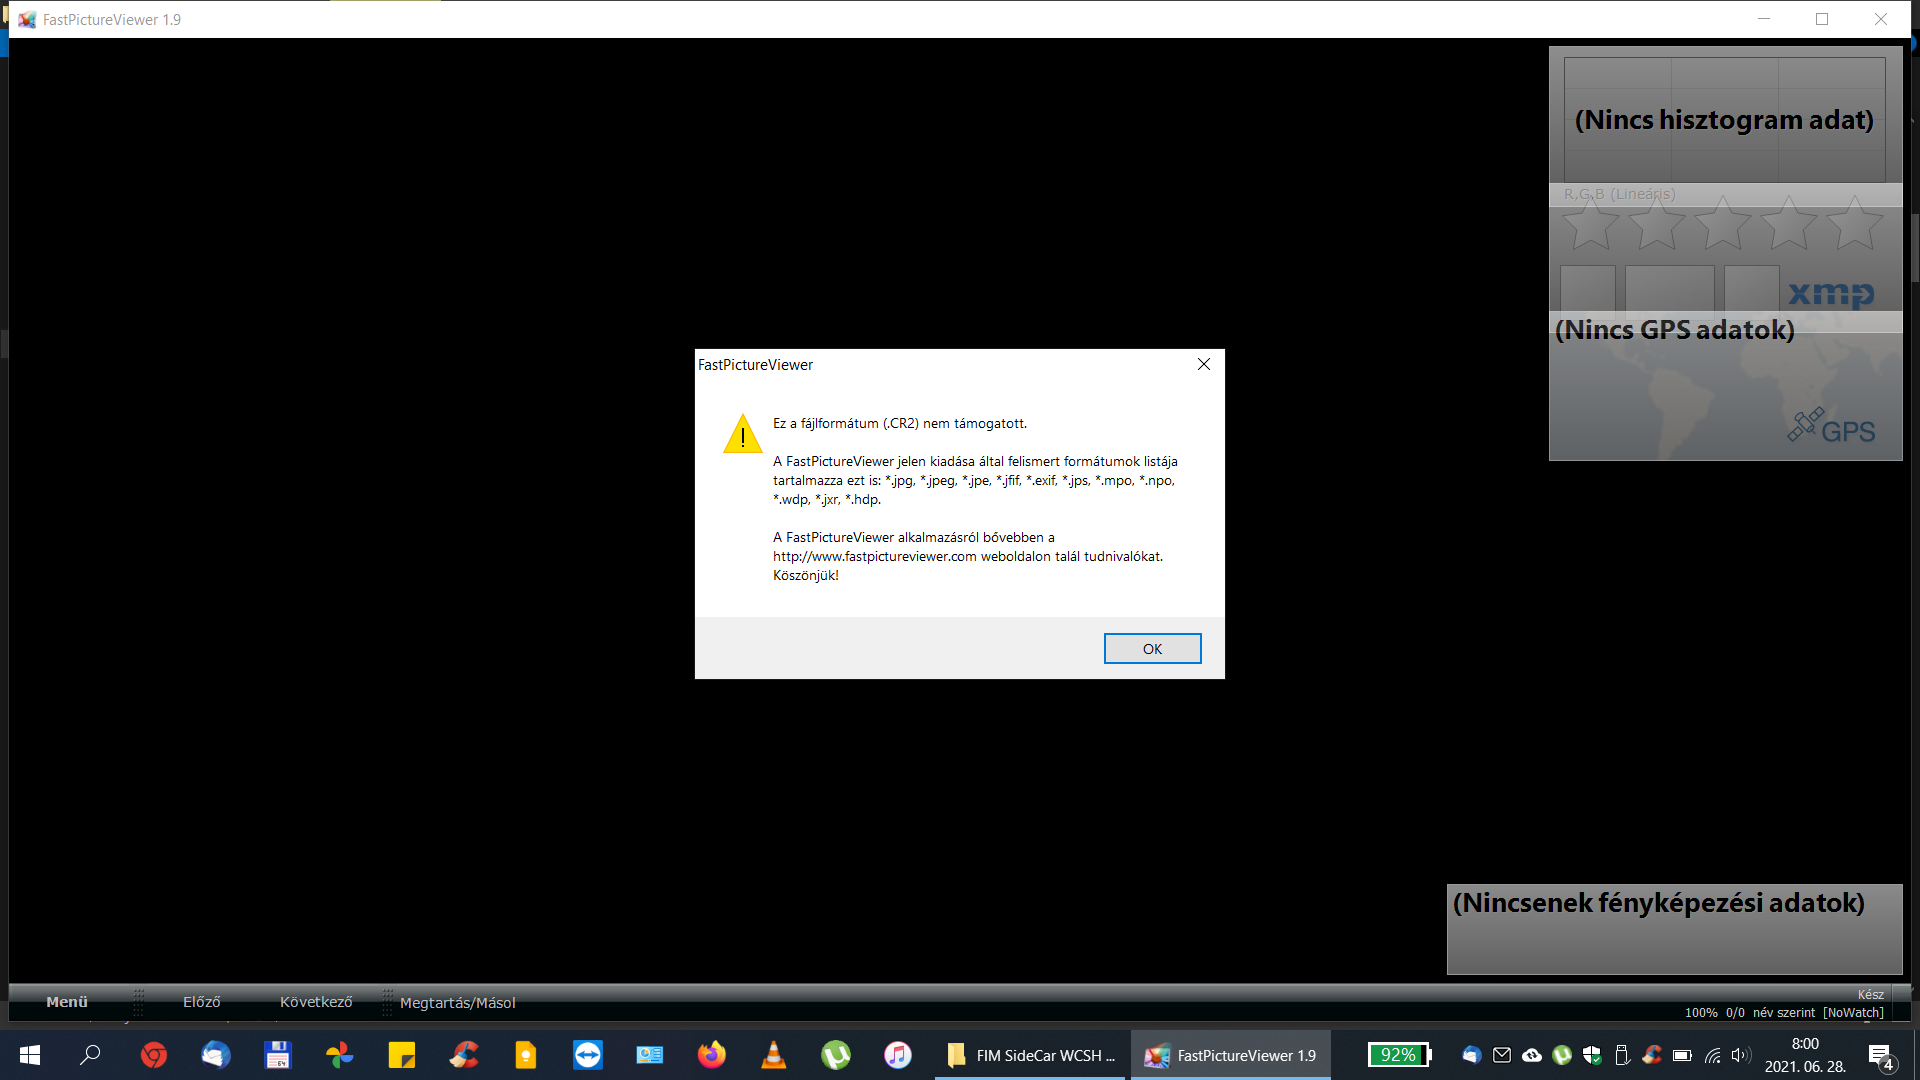Open the ID card app in taskbar
Viewport: 1920px width, 1080px height.
[650, 1055]
